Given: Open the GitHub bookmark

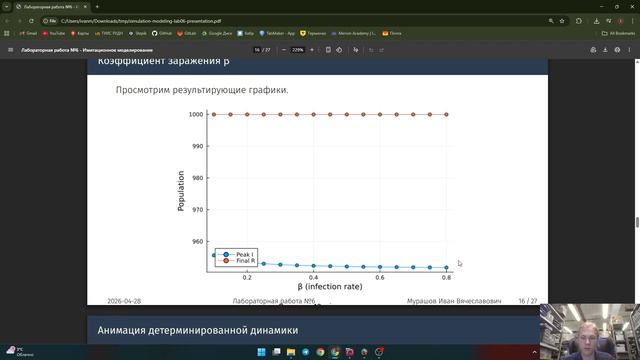Looking at the screenshot, I should pyautogui.click(x=162, y=33).
